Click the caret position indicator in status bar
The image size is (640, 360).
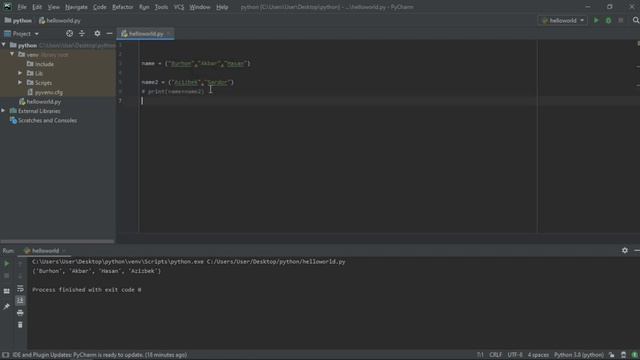click(x=480, y=355)
